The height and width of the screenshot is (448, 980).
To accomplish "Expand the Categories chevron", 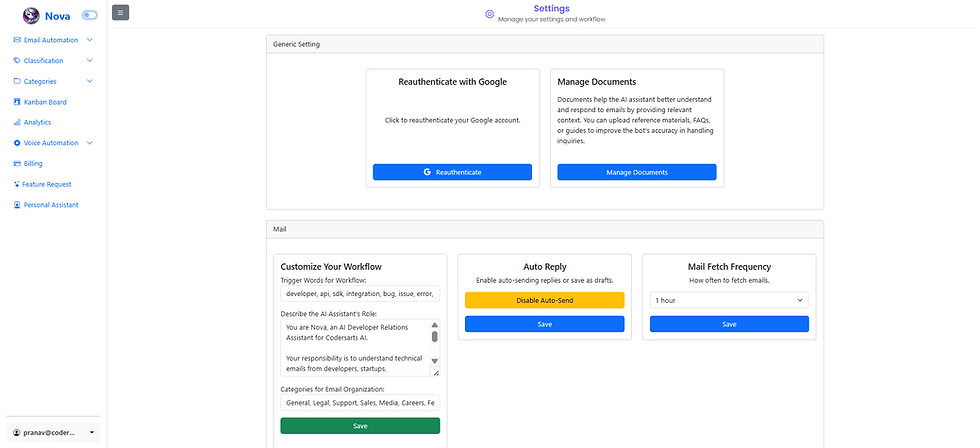I will 90,81.
